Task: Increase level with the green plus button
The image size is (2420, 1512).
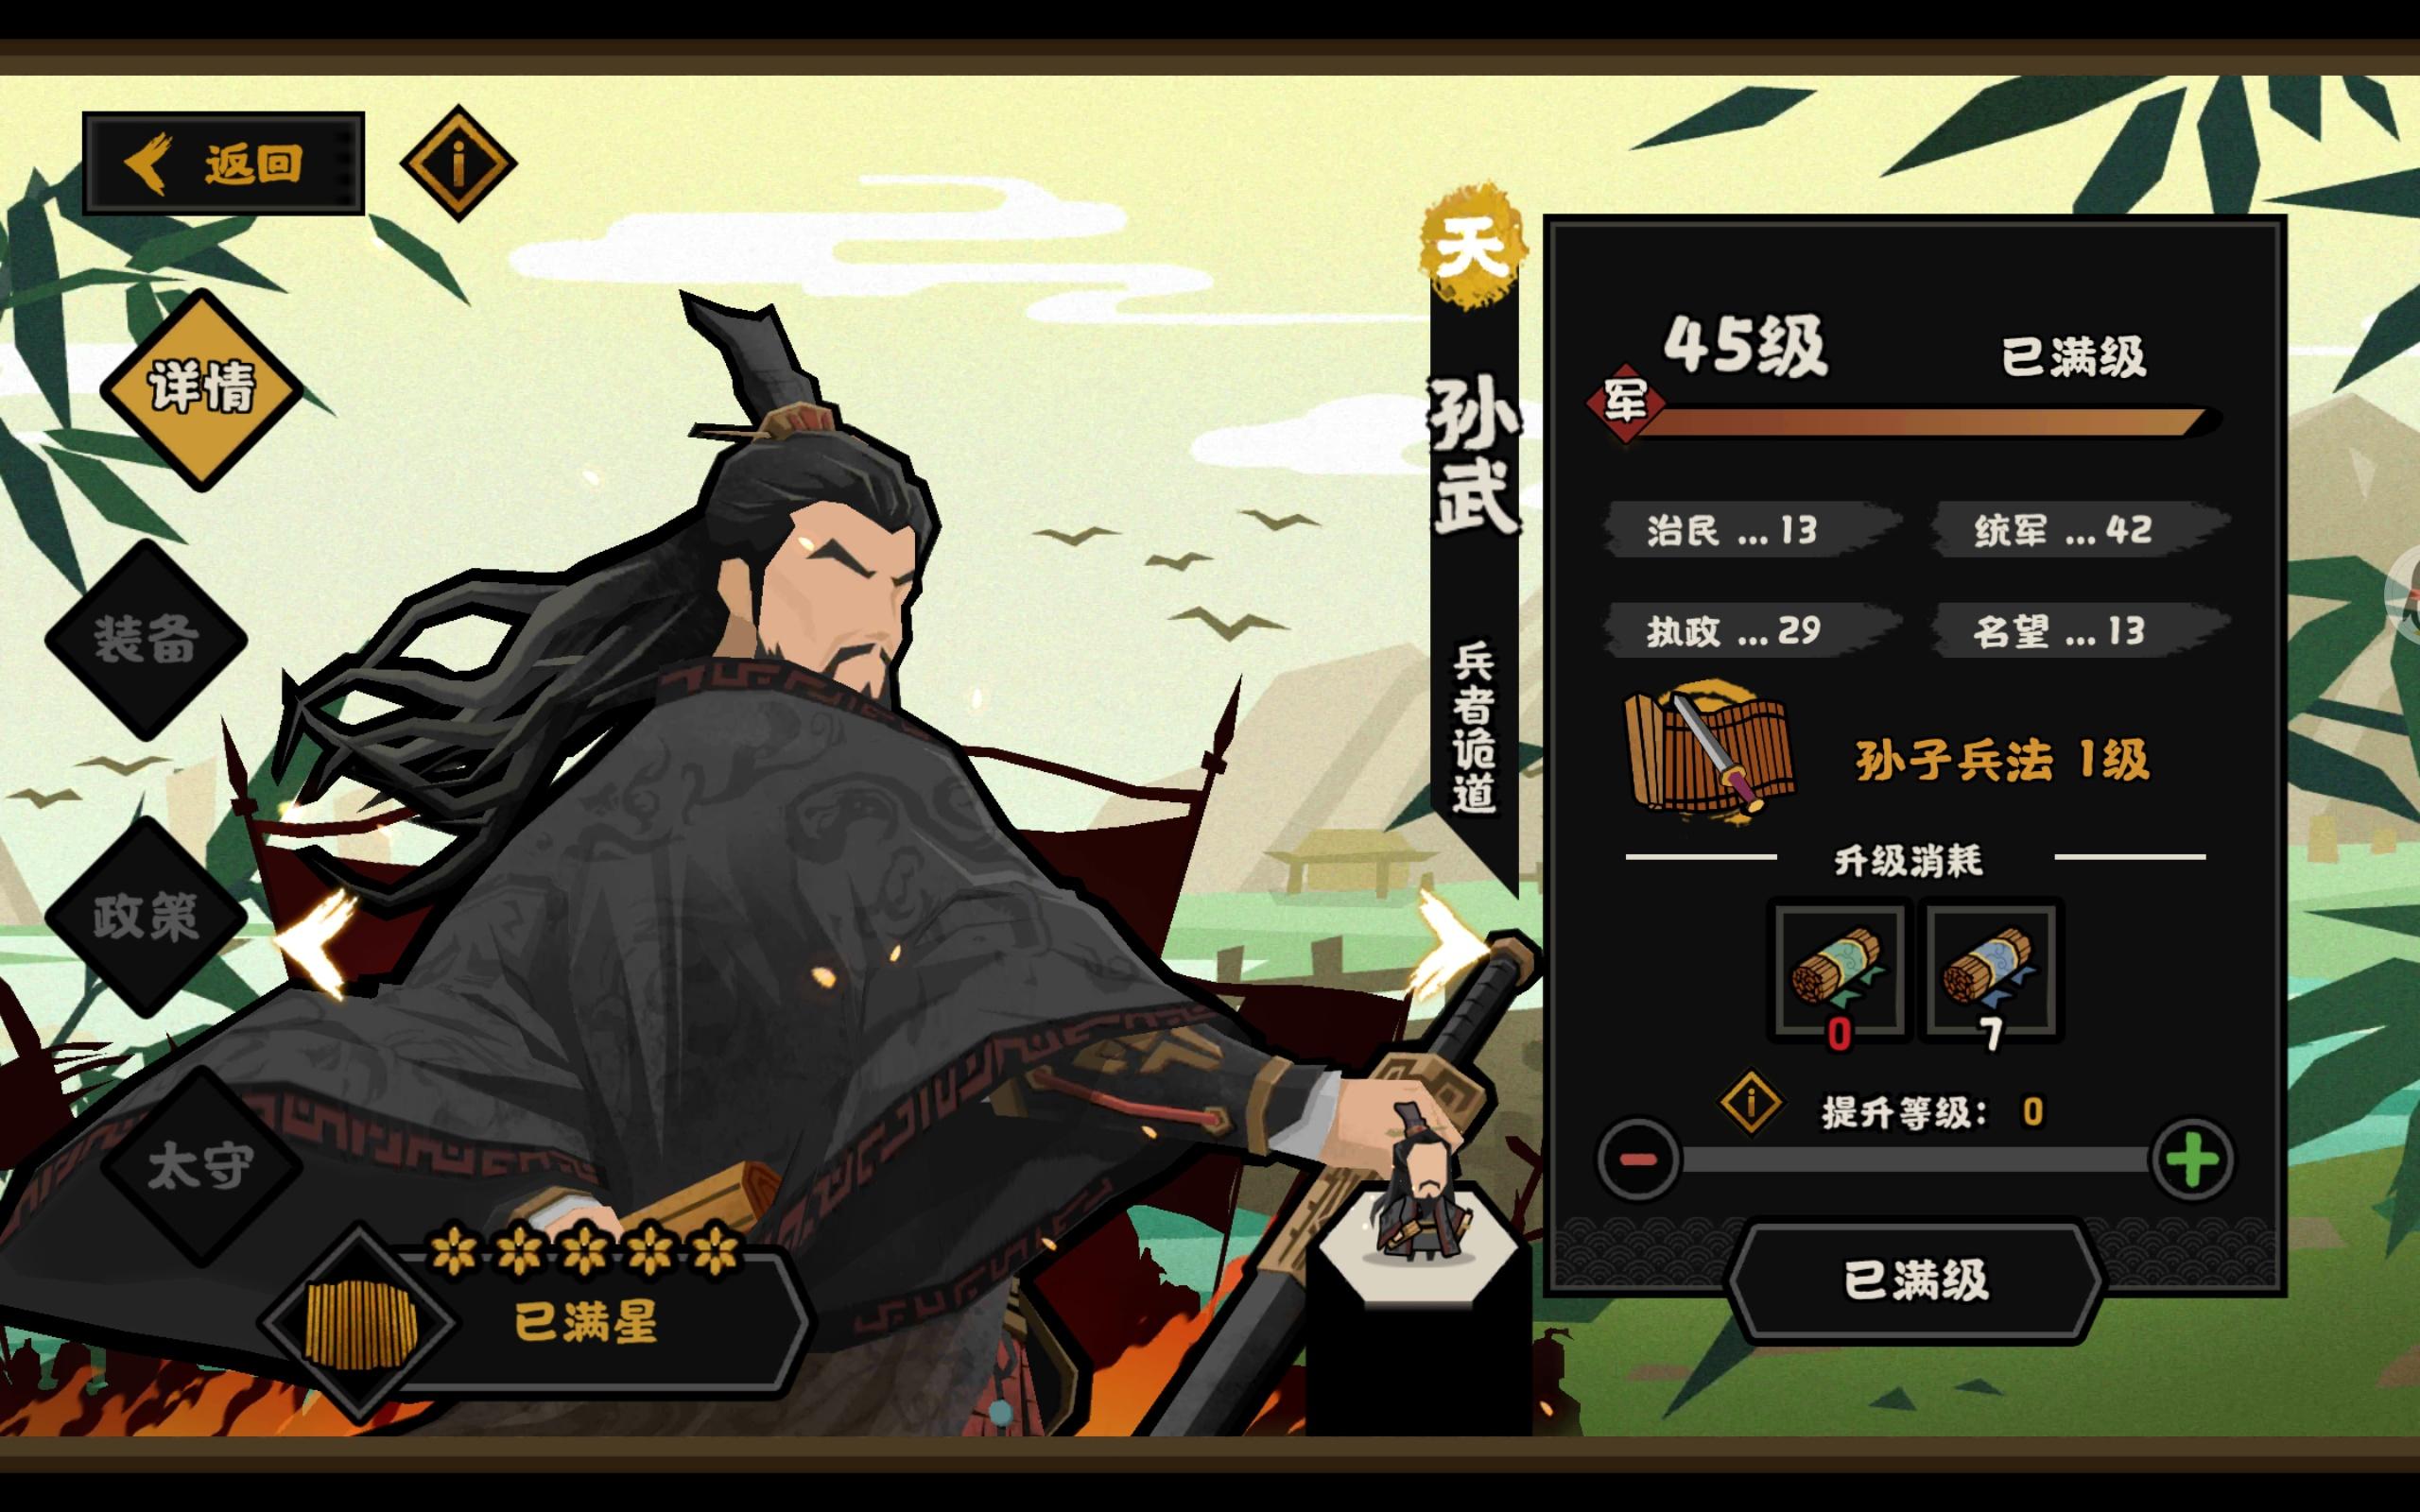Action: [x=2192, y=1160]
